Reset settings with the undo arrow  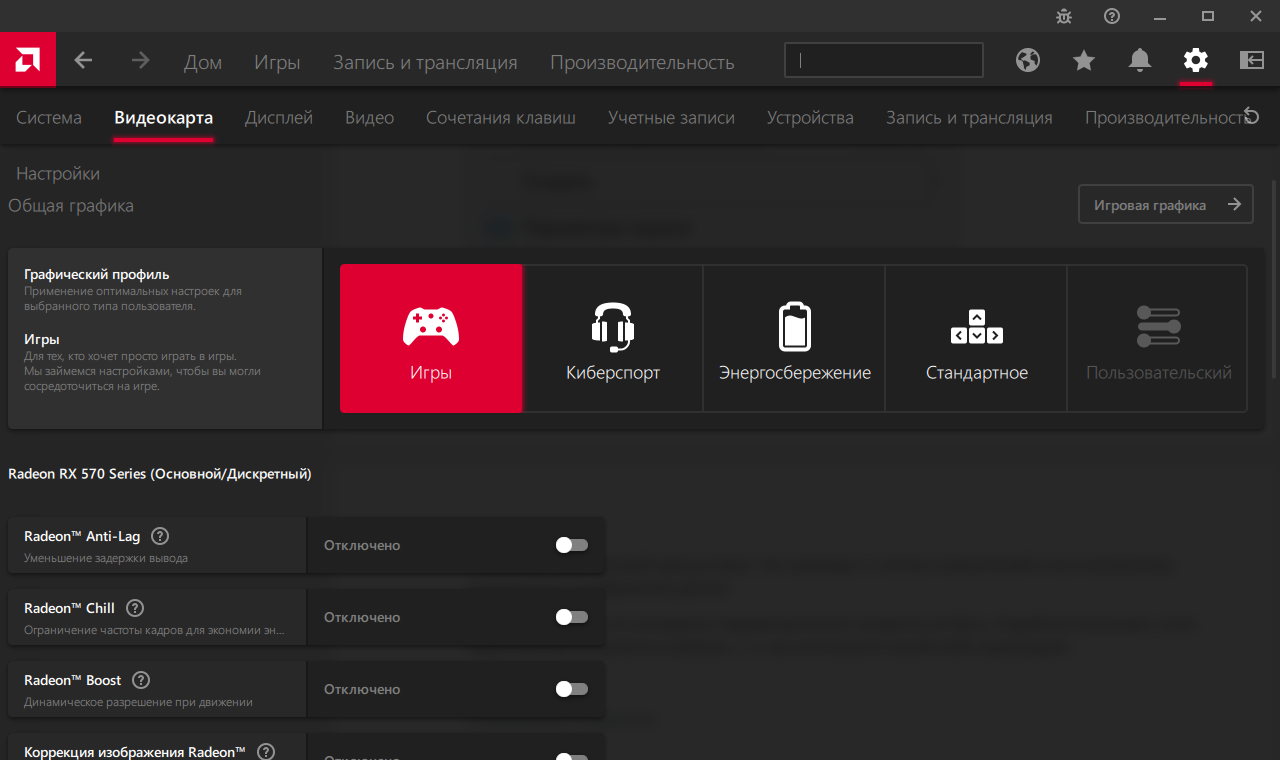click(1250, 115)
